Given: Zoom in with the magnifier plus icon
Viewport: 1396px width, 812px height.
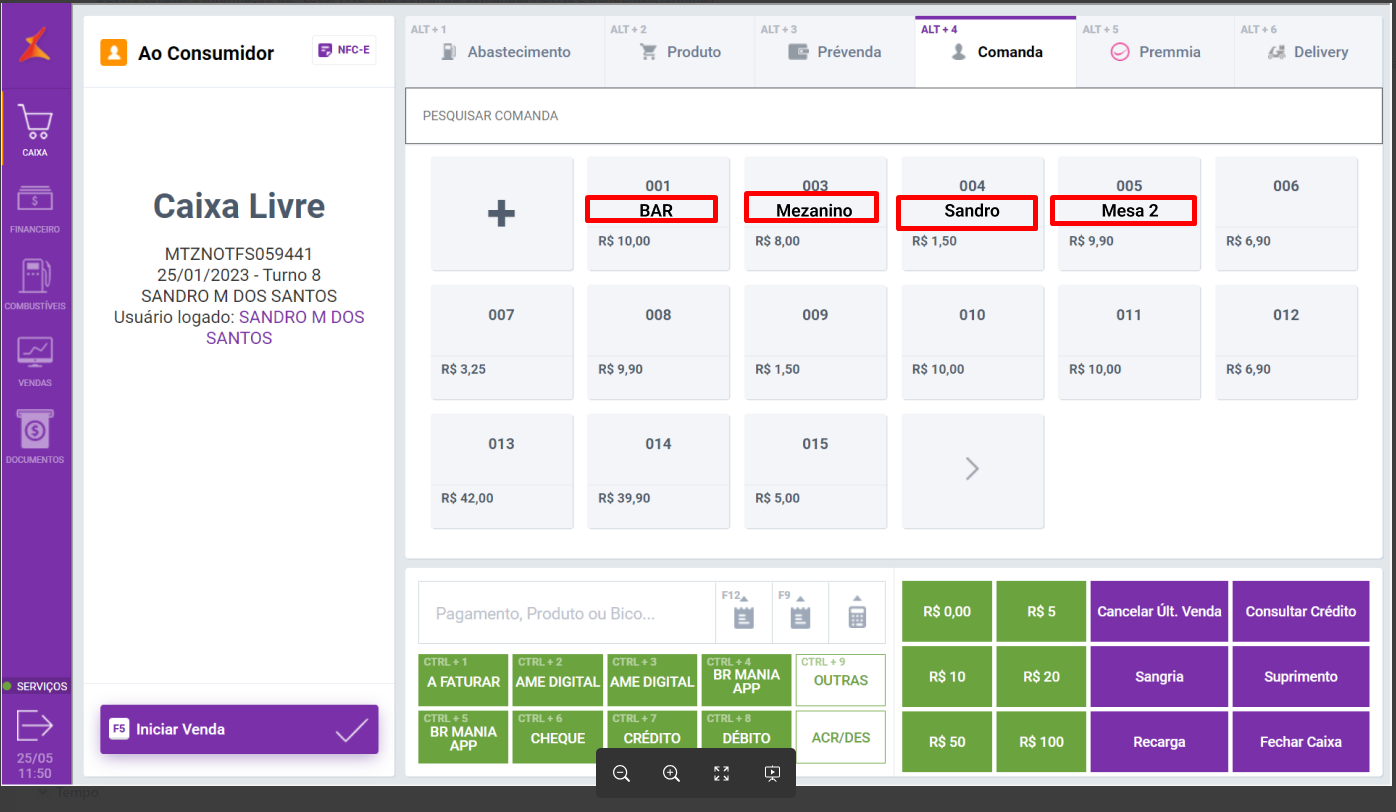Looking at the screenshot, I should [x=671, y=773].
